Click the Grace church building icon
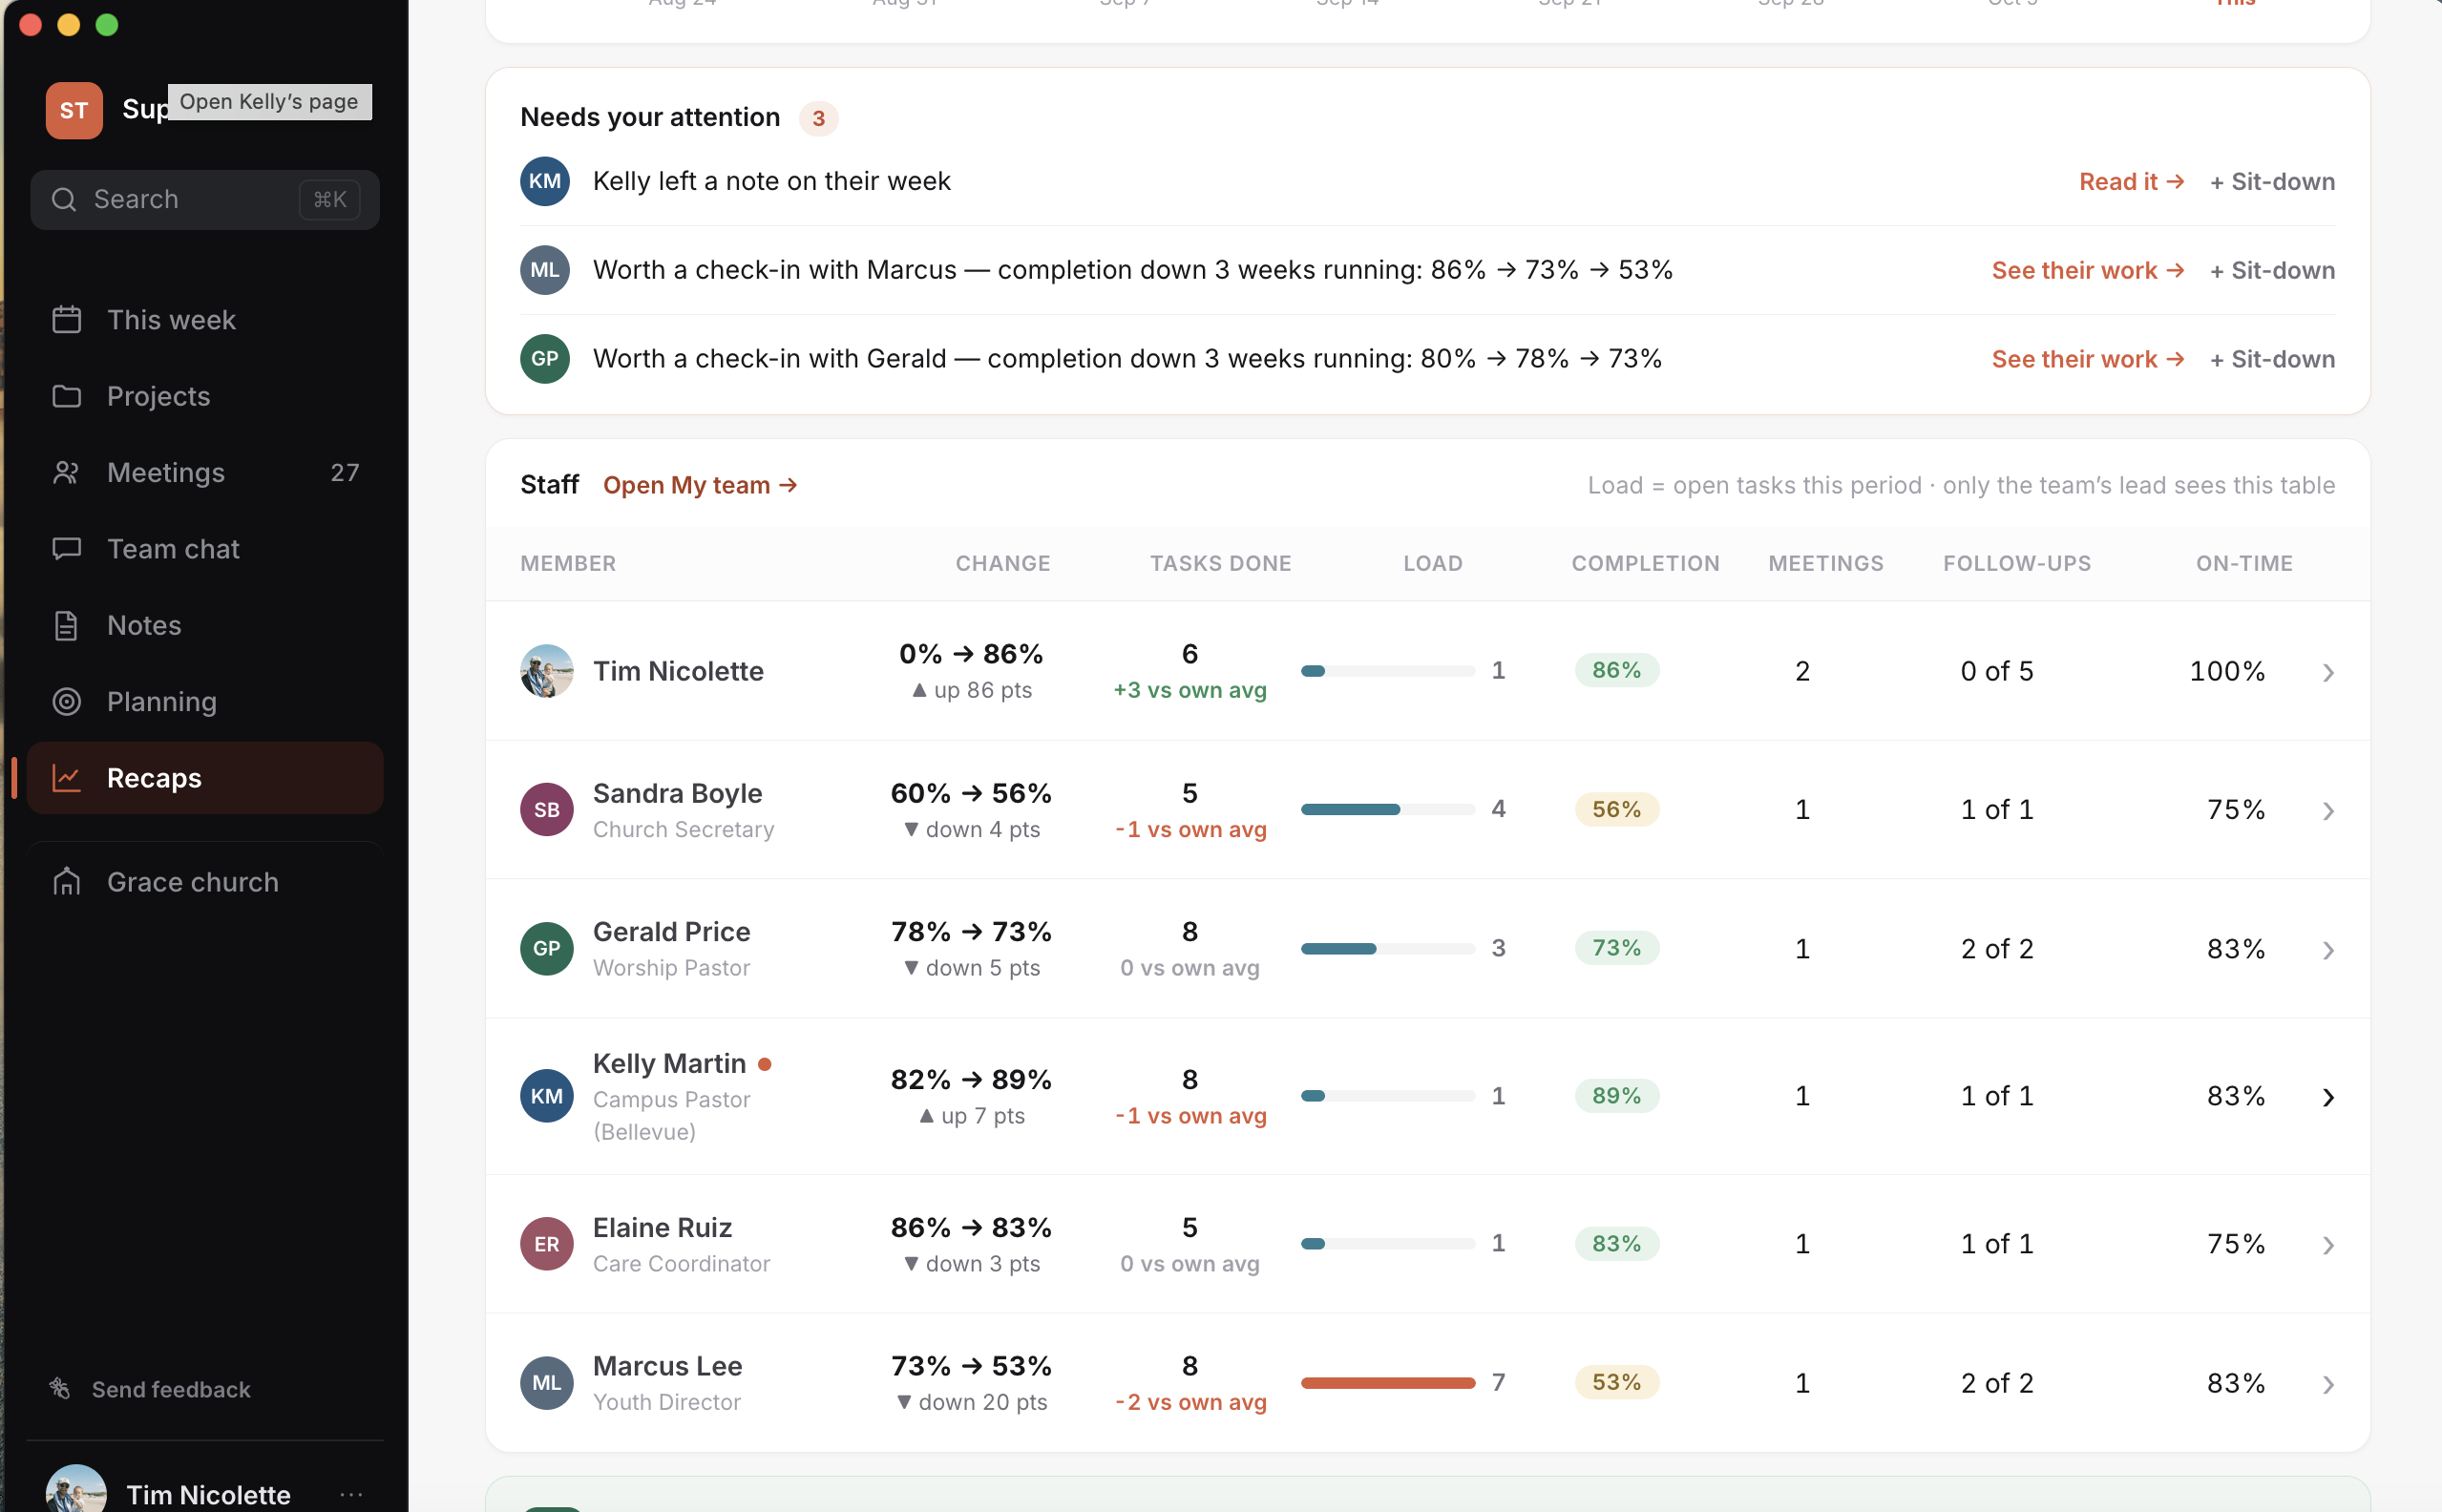Image resolution: width=2442 pixels, height=1512 pixels. [67, 882]
